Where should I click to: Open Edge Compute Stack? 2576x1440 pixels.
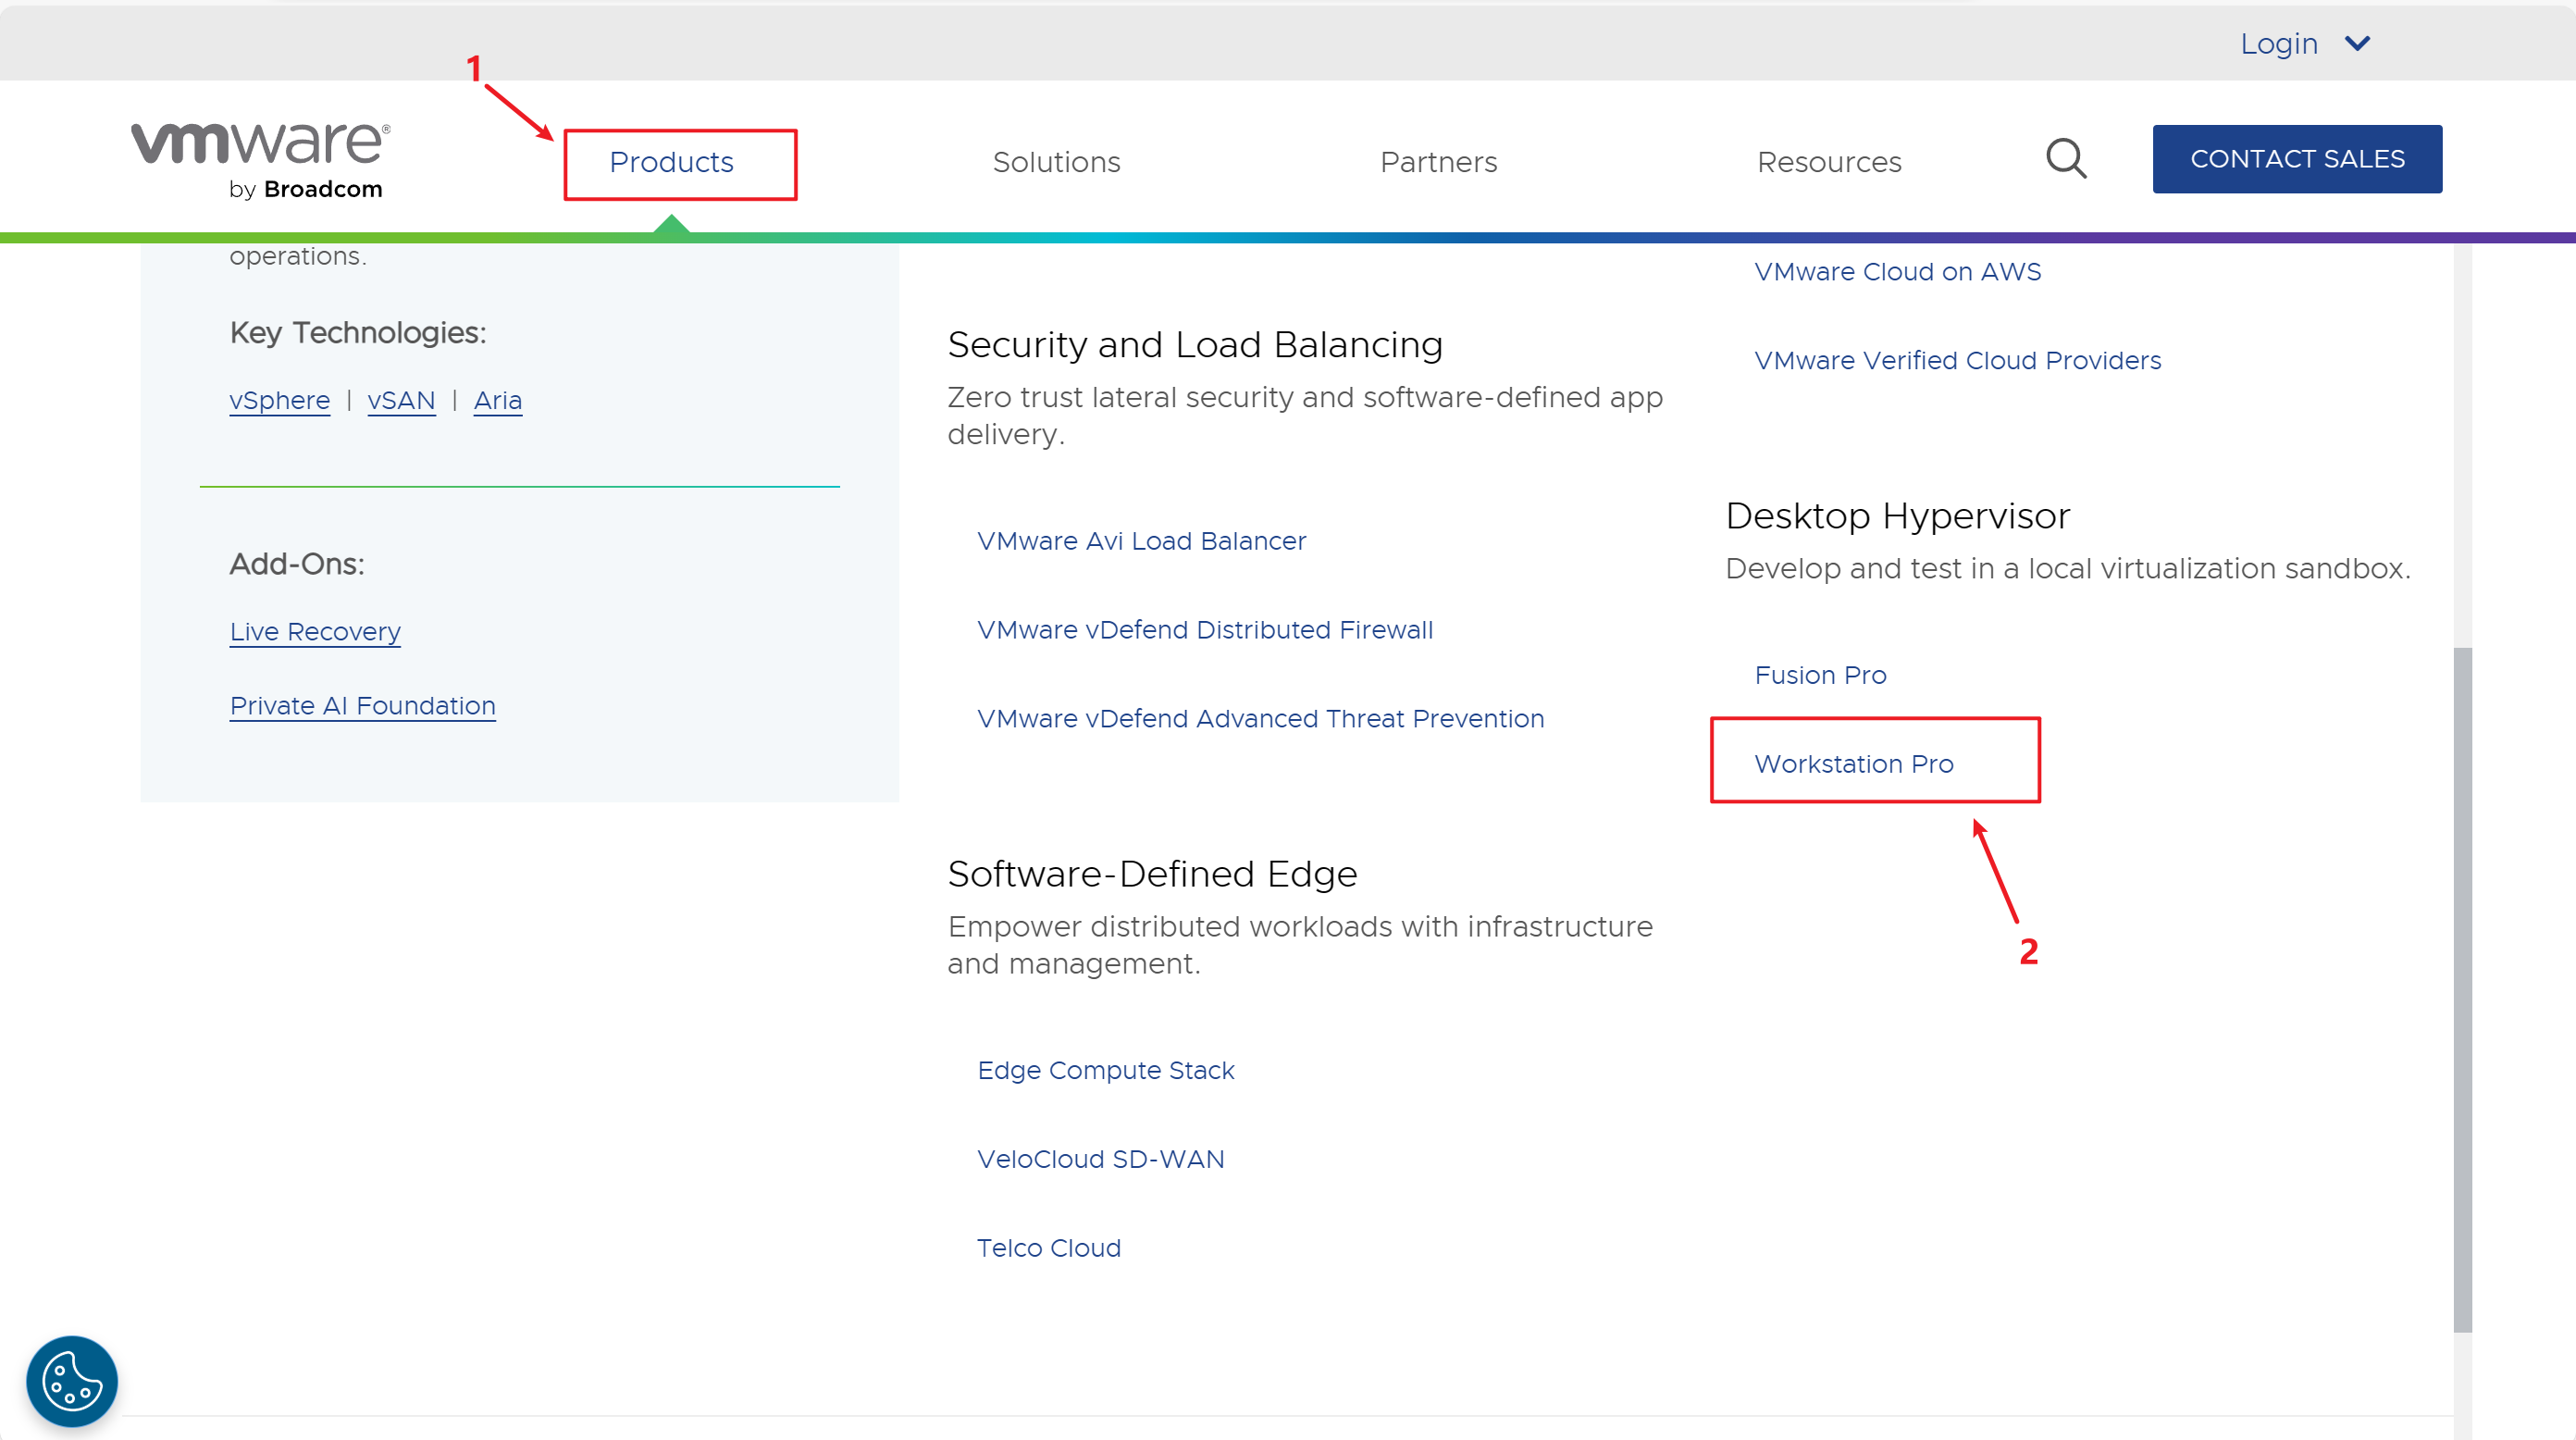click(x=1105, y=1071)
